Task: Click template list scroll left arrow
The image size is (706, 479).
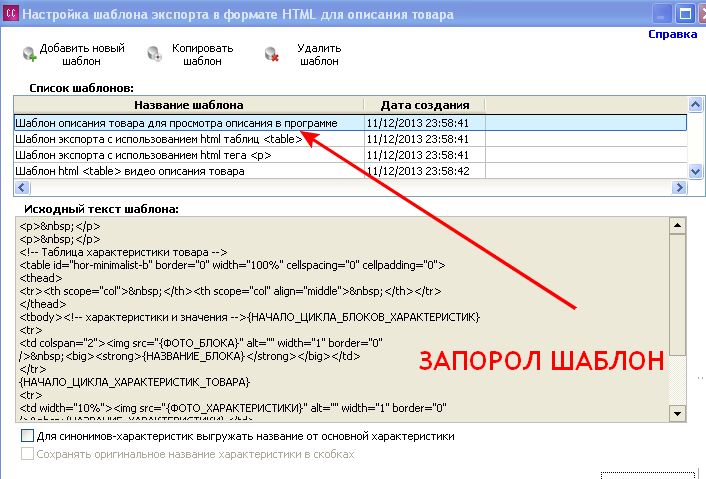Action: click(22, 187)
